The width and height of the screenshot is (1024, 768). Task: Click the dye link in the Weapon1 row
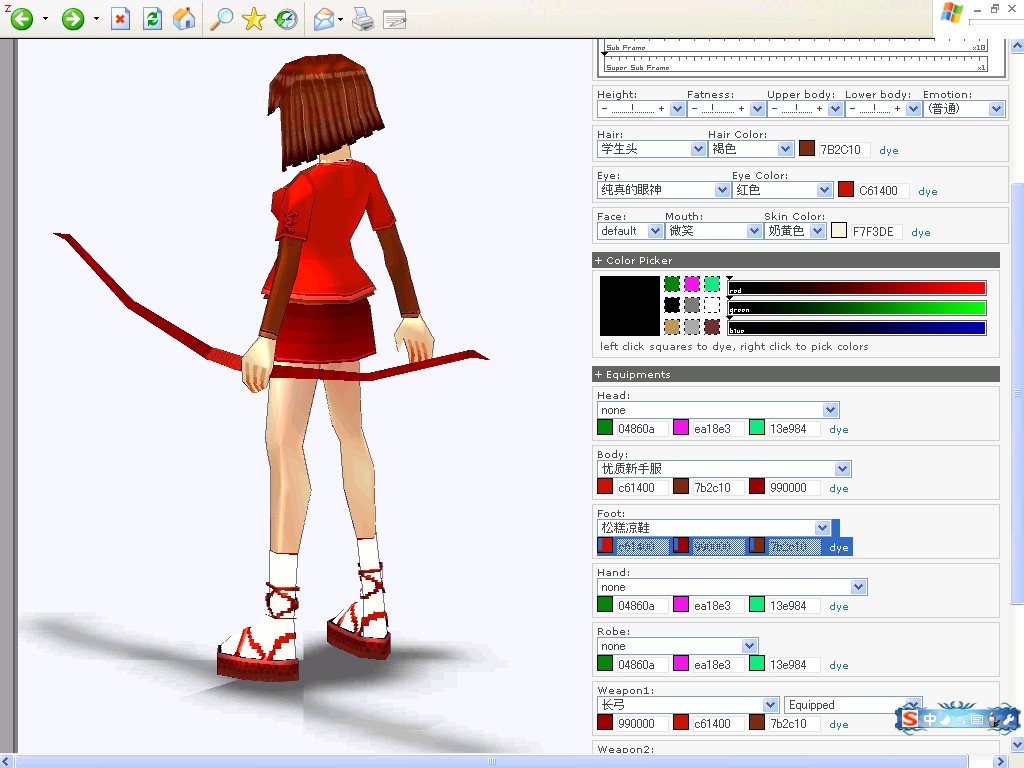[839, 724]
